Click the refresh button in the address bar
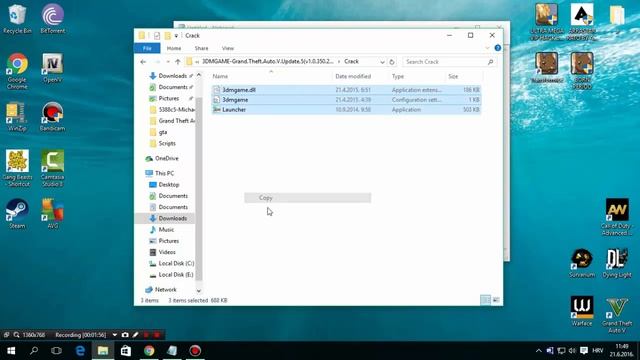640x360 pixels. 392,62
